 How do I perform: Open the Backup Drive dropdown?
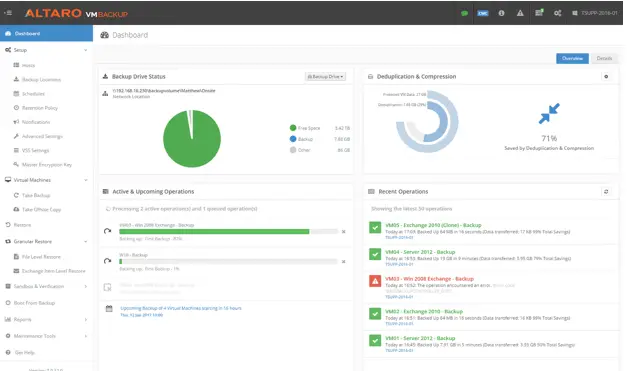coord(325,76)
